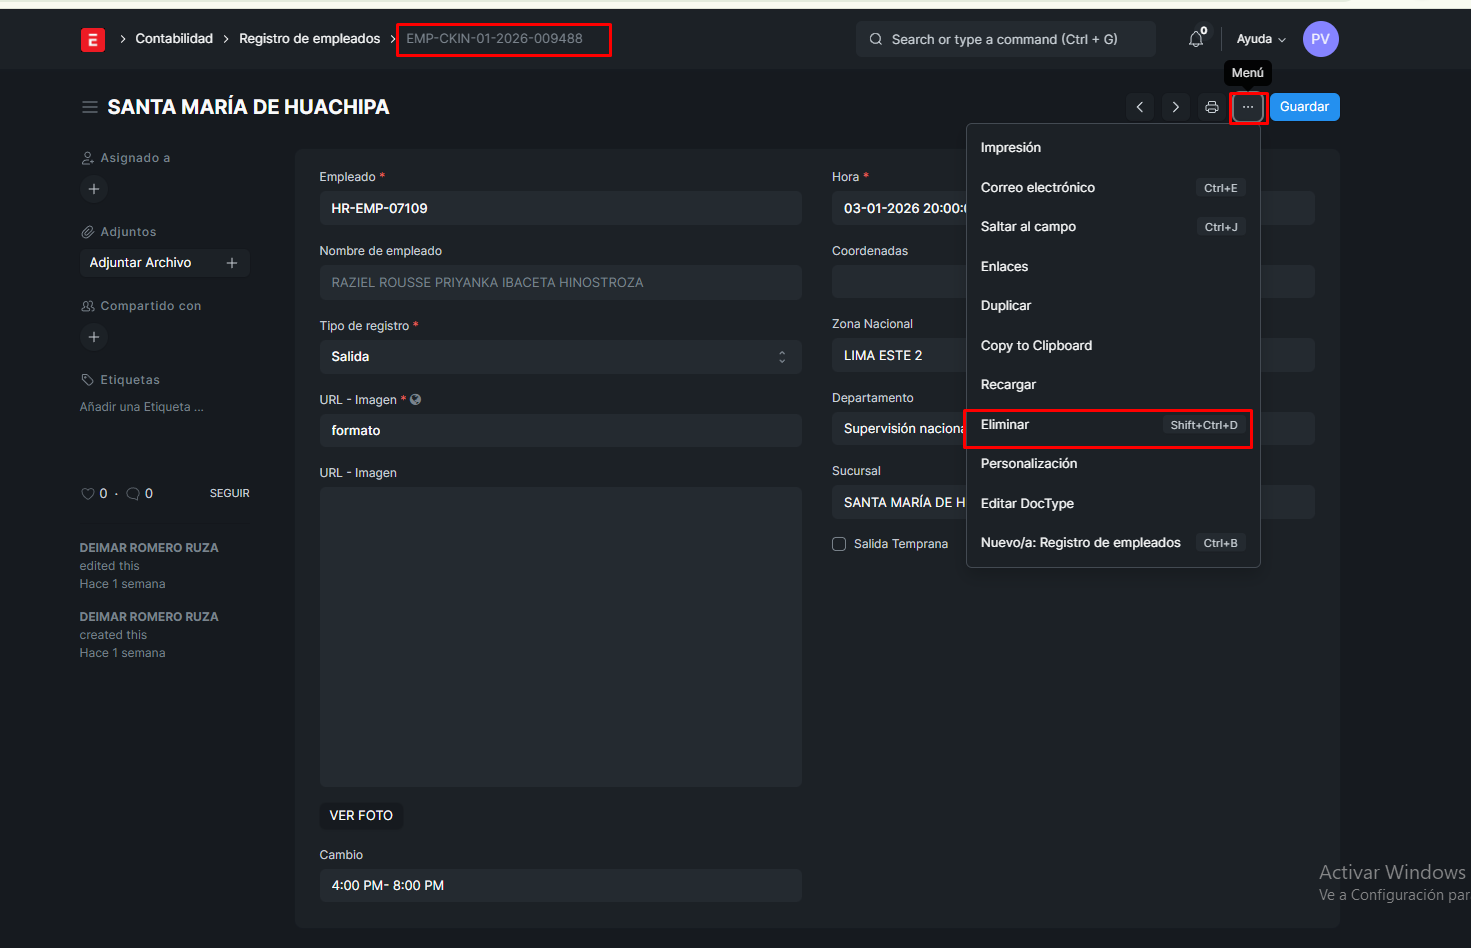Open the PV user avatar menu

coord(1320,39)
